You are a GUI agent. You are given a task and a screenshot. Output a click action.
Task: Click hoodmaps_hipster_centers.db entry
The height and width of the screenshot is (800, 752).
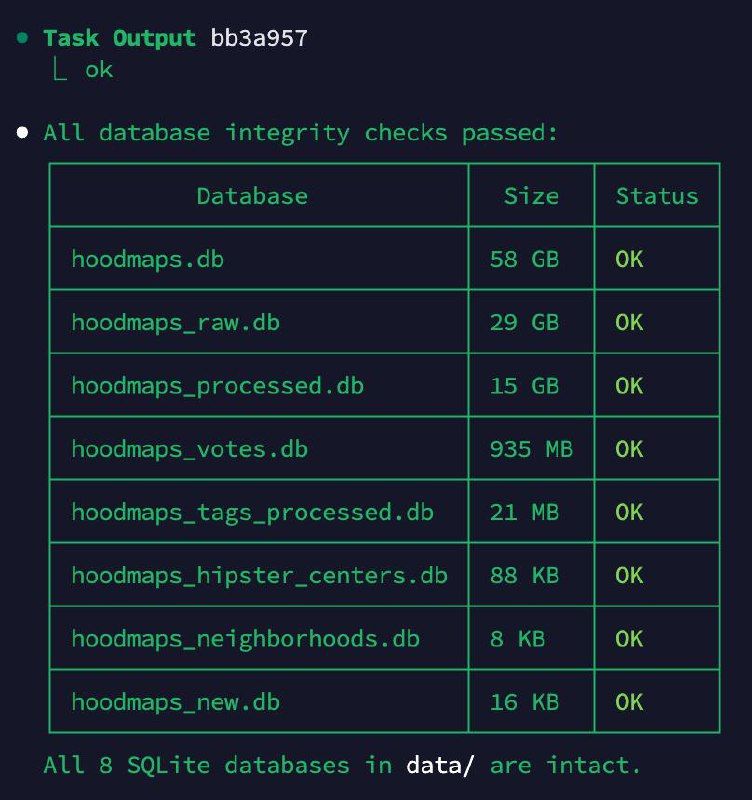coord(259,576)
